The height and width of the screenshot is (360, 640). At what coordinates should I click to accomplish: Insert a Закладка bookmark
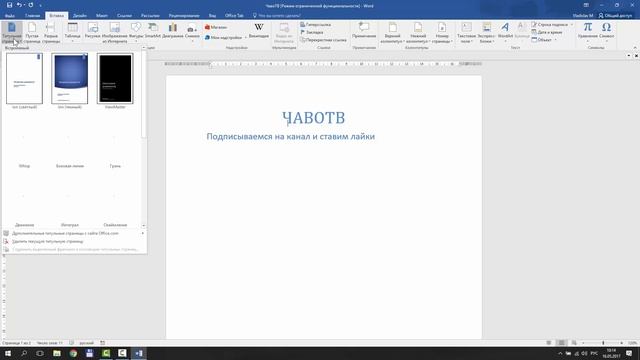pyautogui.click(x=312, y=32)
